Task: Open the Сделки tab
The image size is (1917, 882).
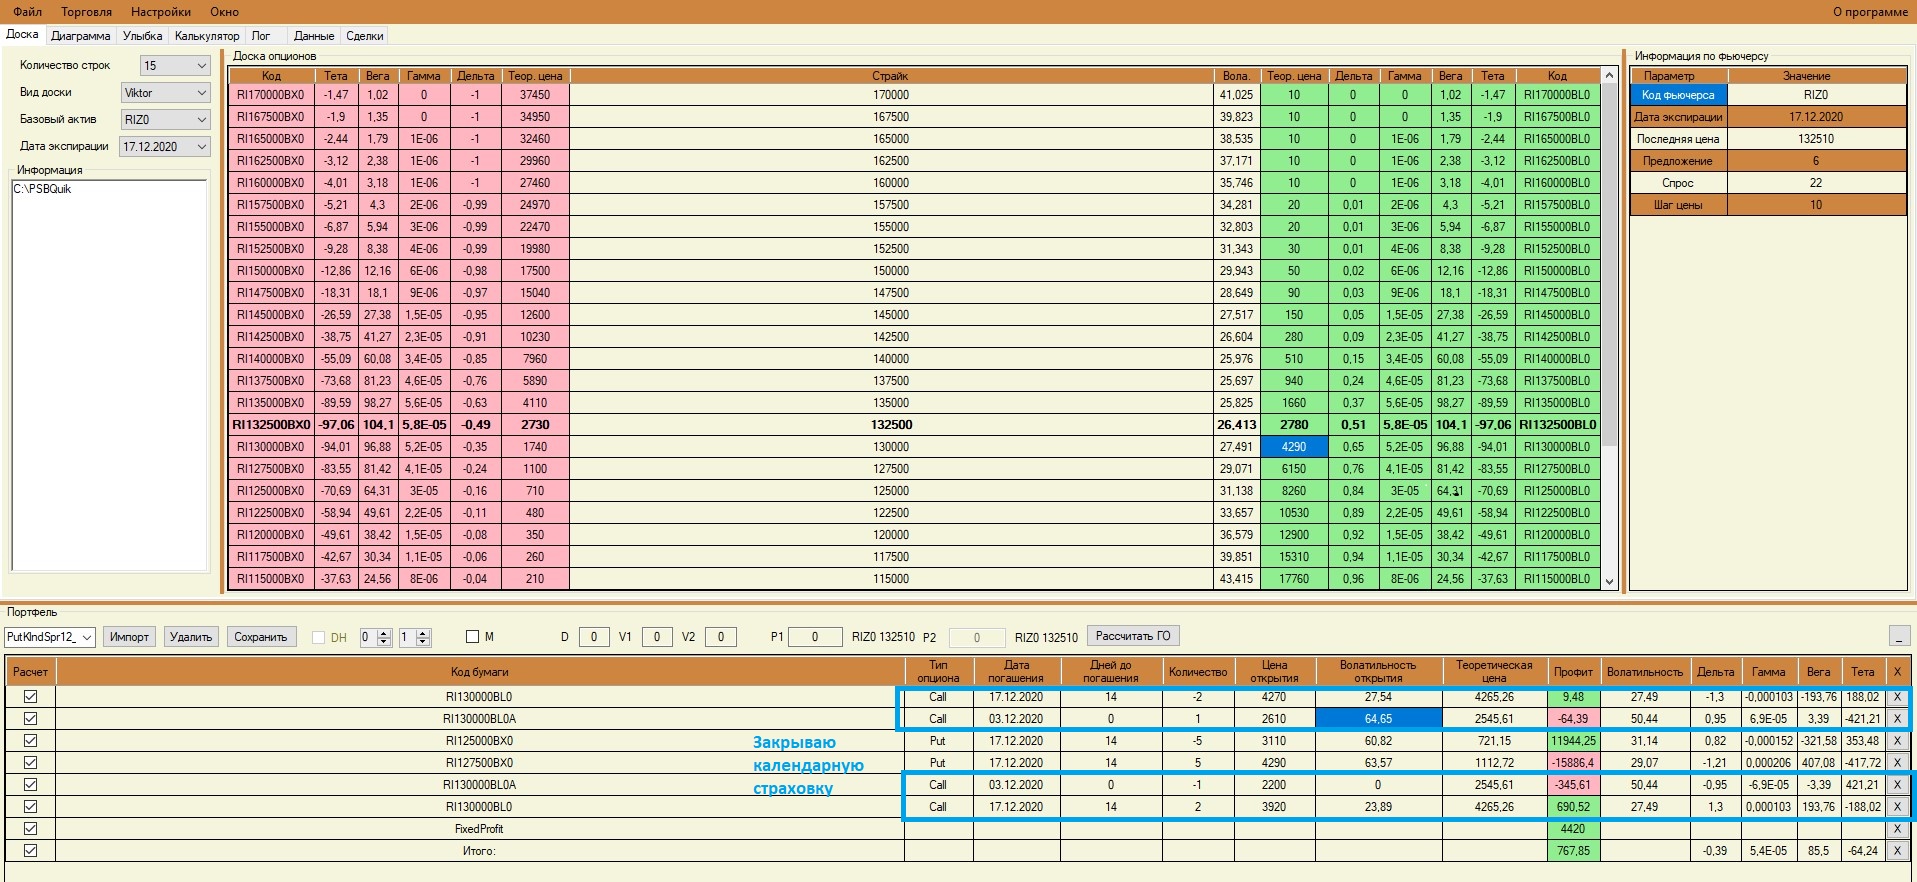Action: pyautogui.click(x=365, y=36)
